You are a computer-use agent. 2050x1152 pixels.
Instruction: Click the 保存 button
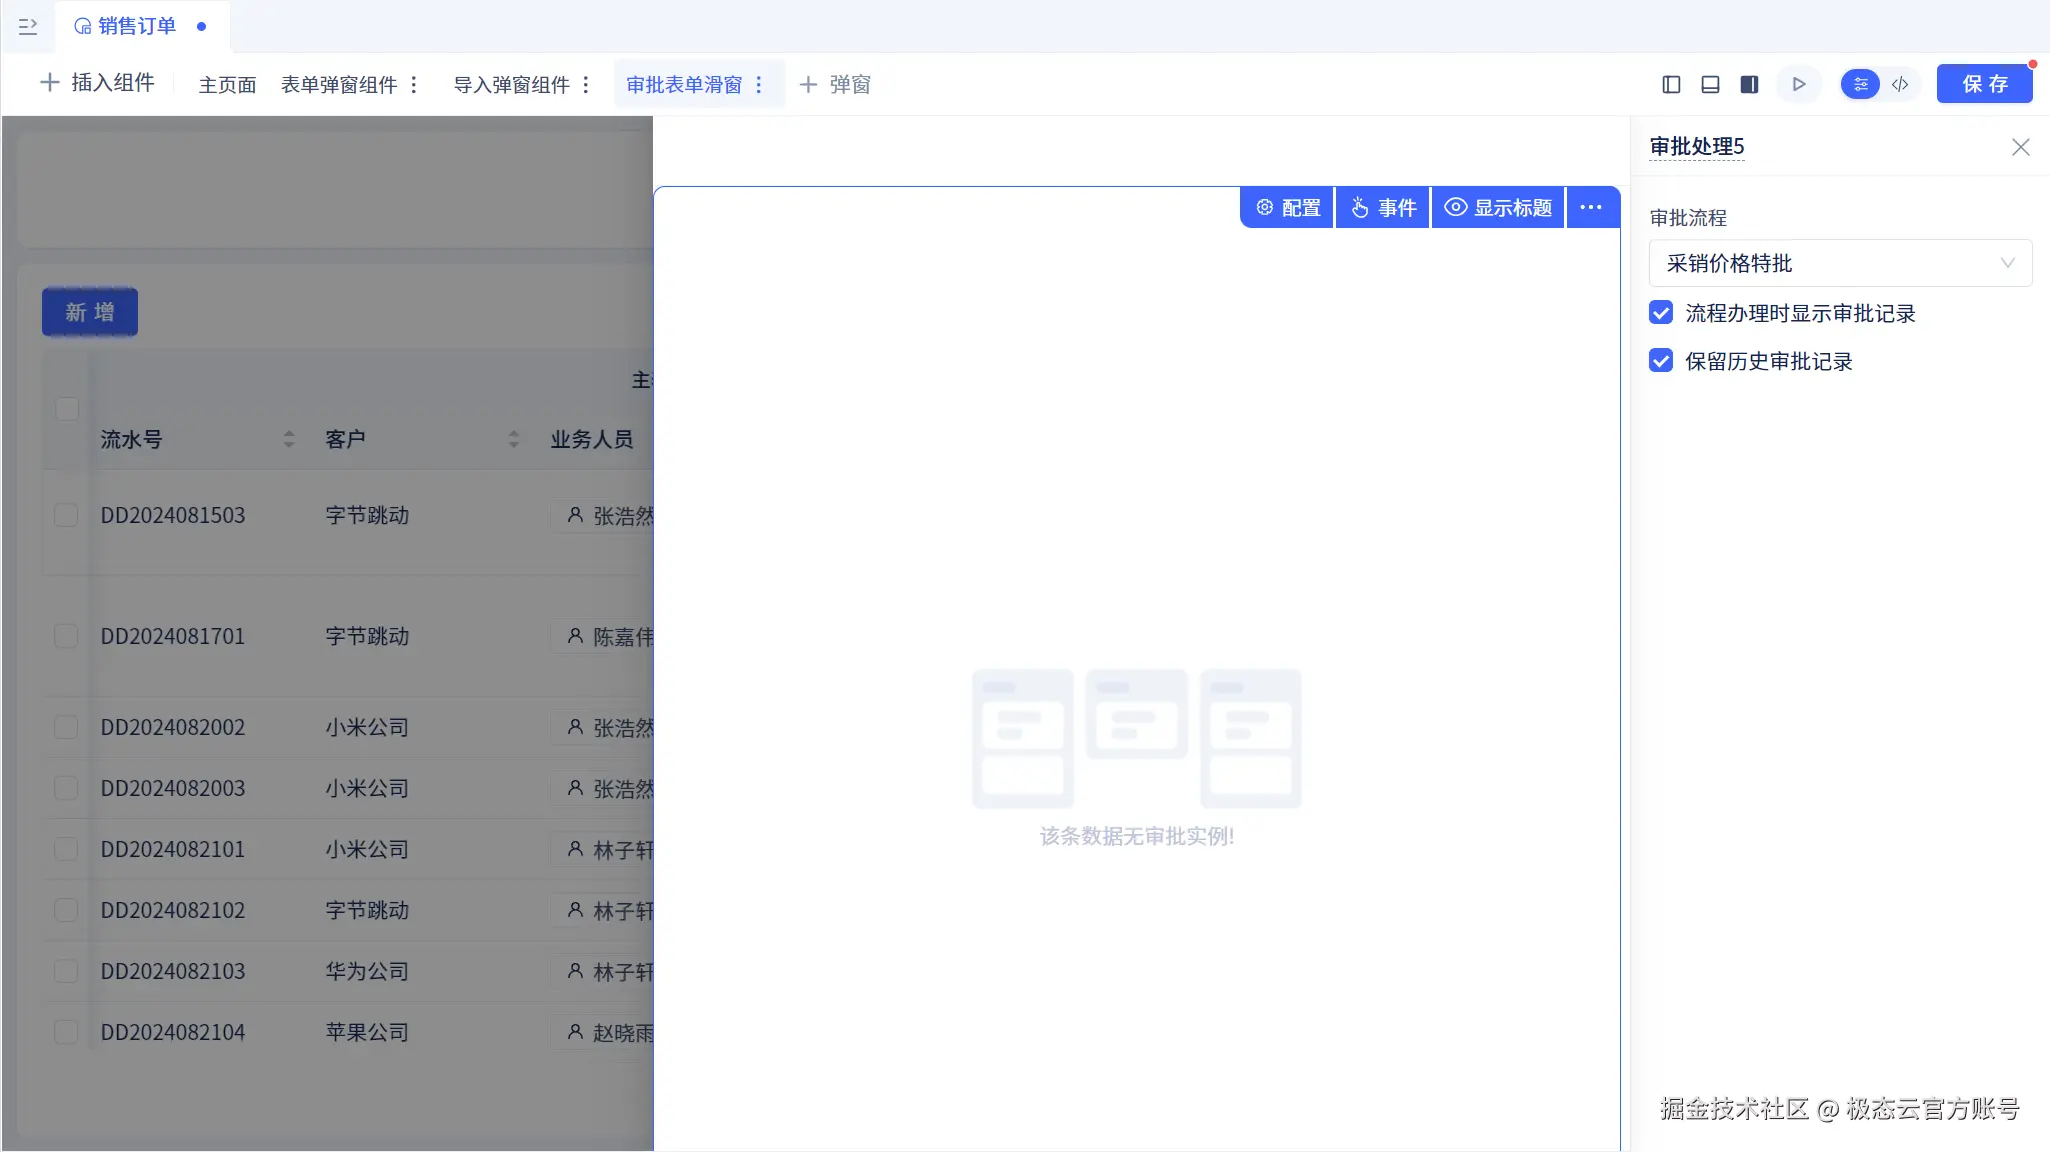(x=1984, y=84)
